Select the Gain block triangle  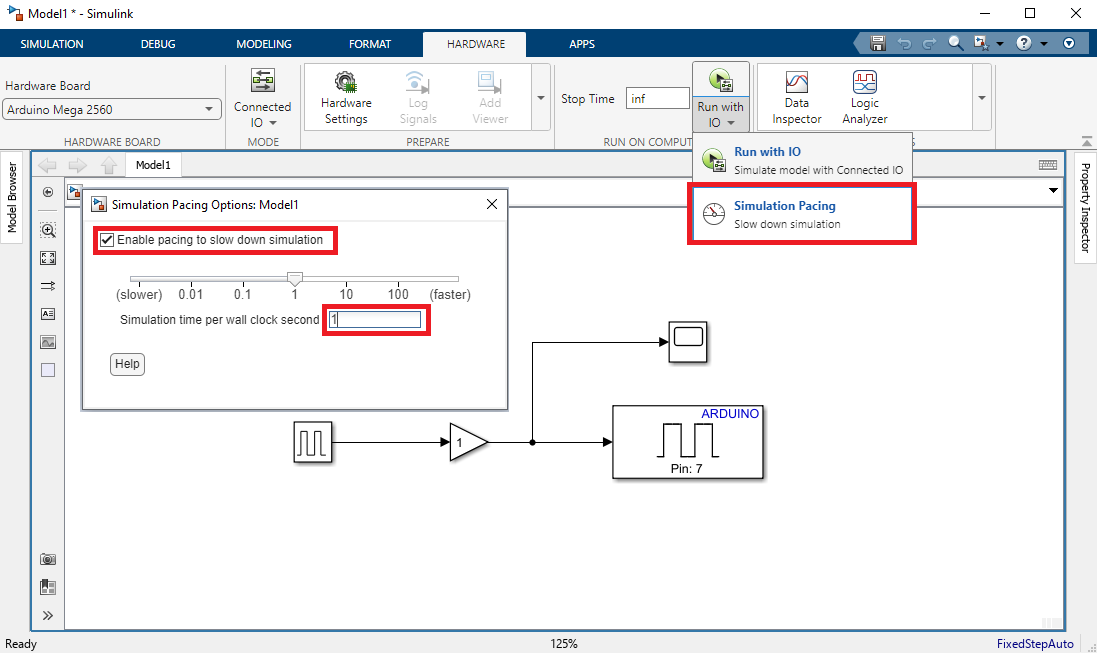coord(465,442)
